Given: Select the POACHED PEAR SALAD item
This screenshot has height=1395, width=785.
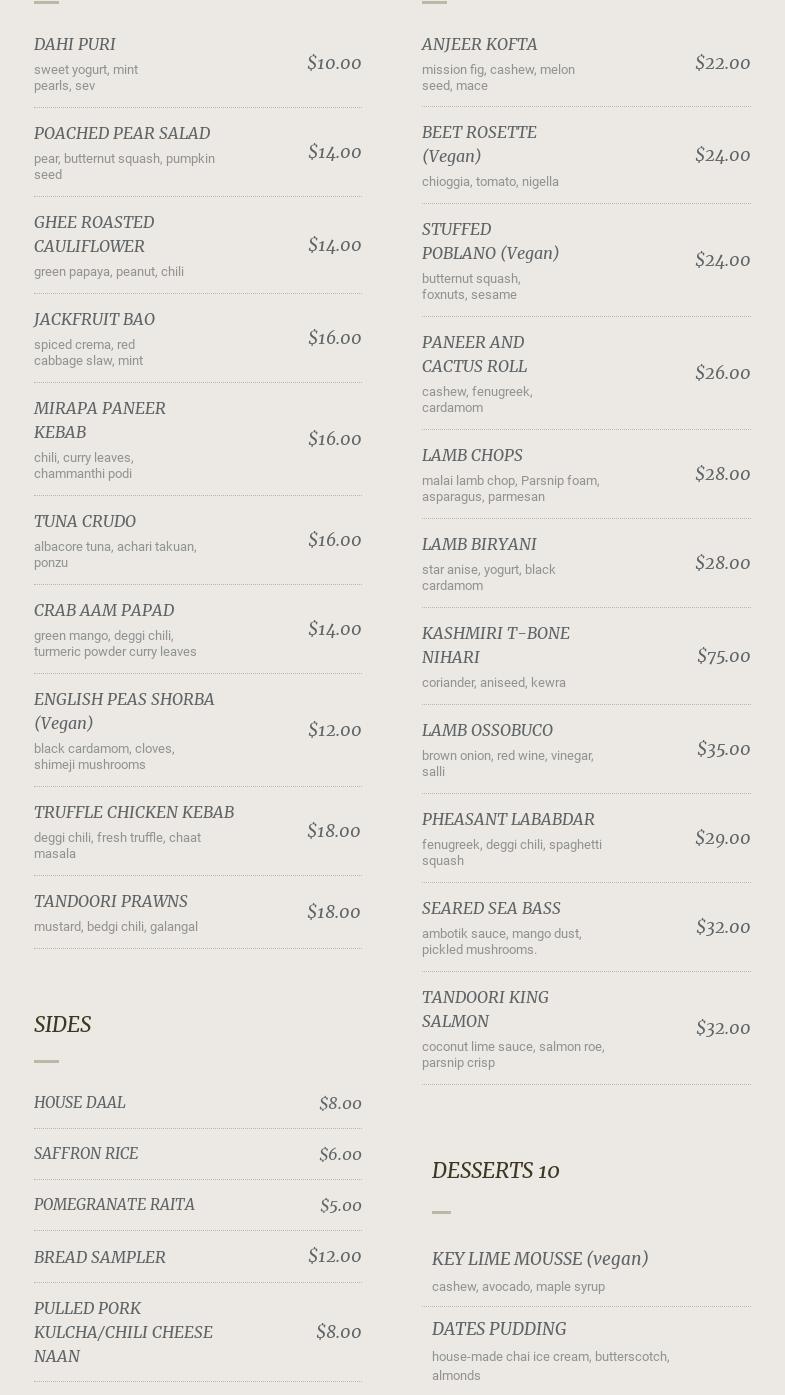Looking at the screenshot, I should coord(122,133).
